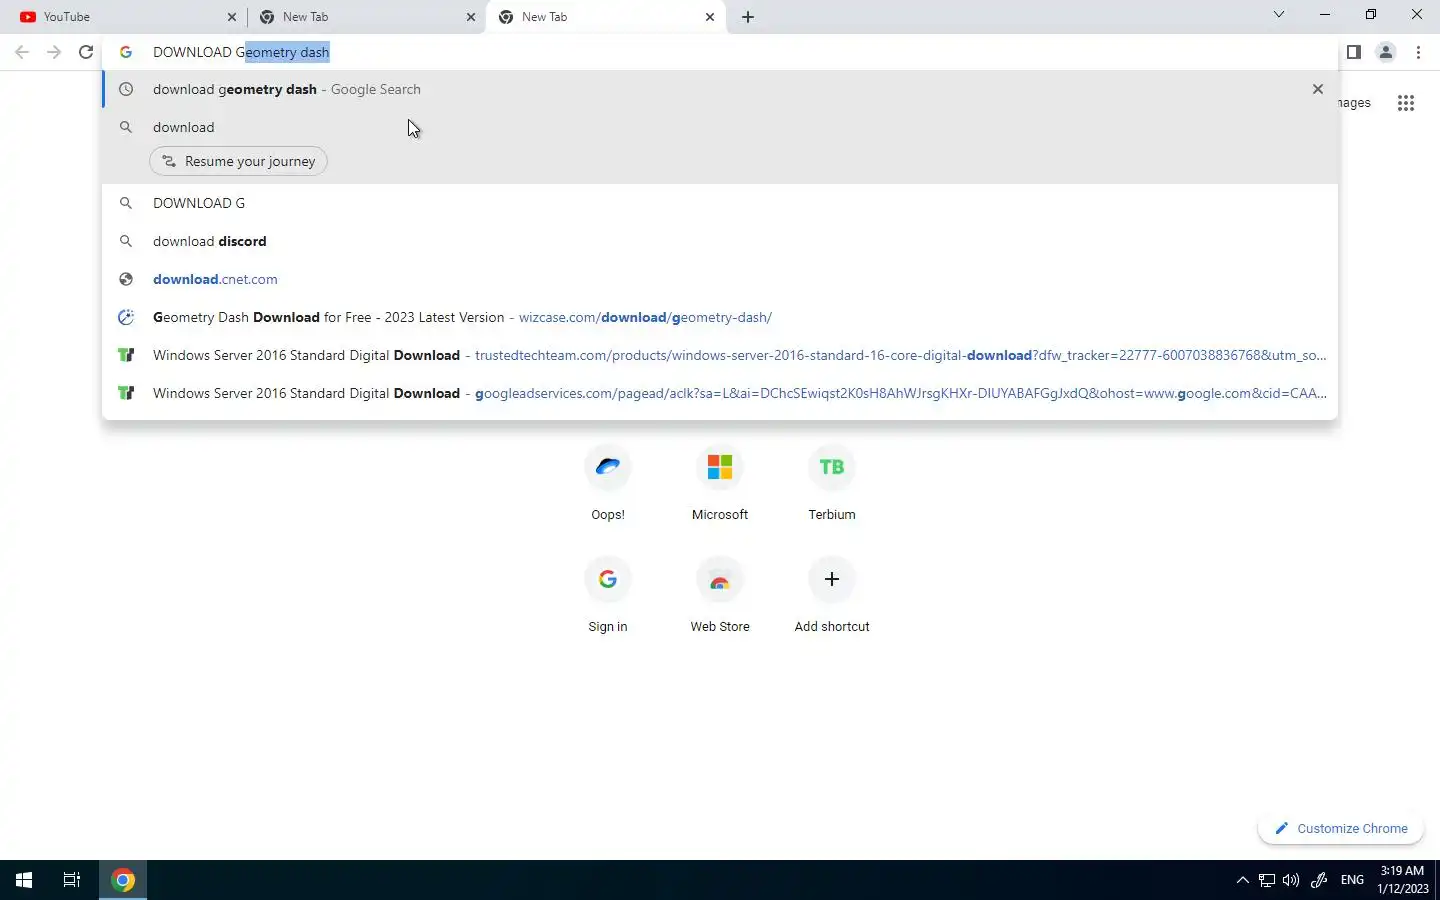The width and height of the screenshot is (1440, 900).
Task: Click Add shortcut plus tile
Action: coord(832,579)
